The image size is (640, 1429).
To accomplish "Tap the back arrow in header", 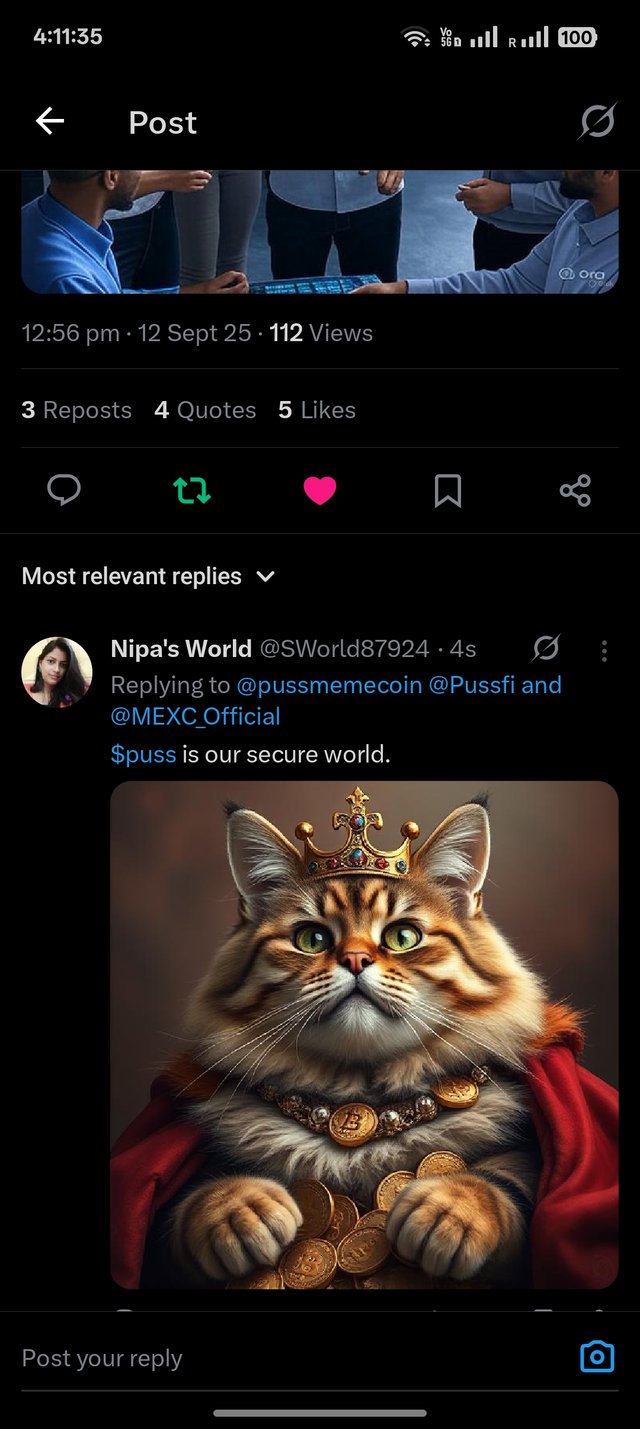I will point(50,122).
